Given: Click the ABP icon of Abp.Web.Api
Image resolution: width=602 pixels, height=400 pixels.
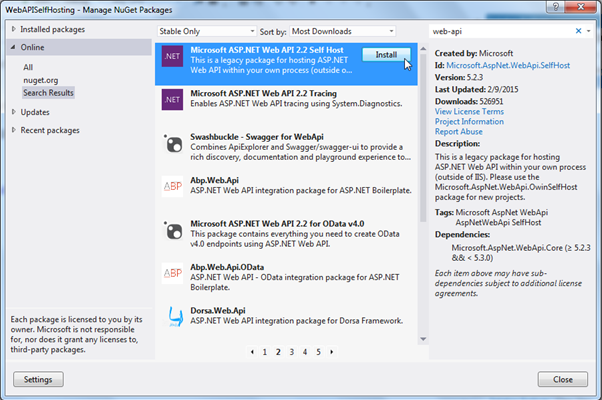Looking at the screenshot, I should (x=172, y=187).
